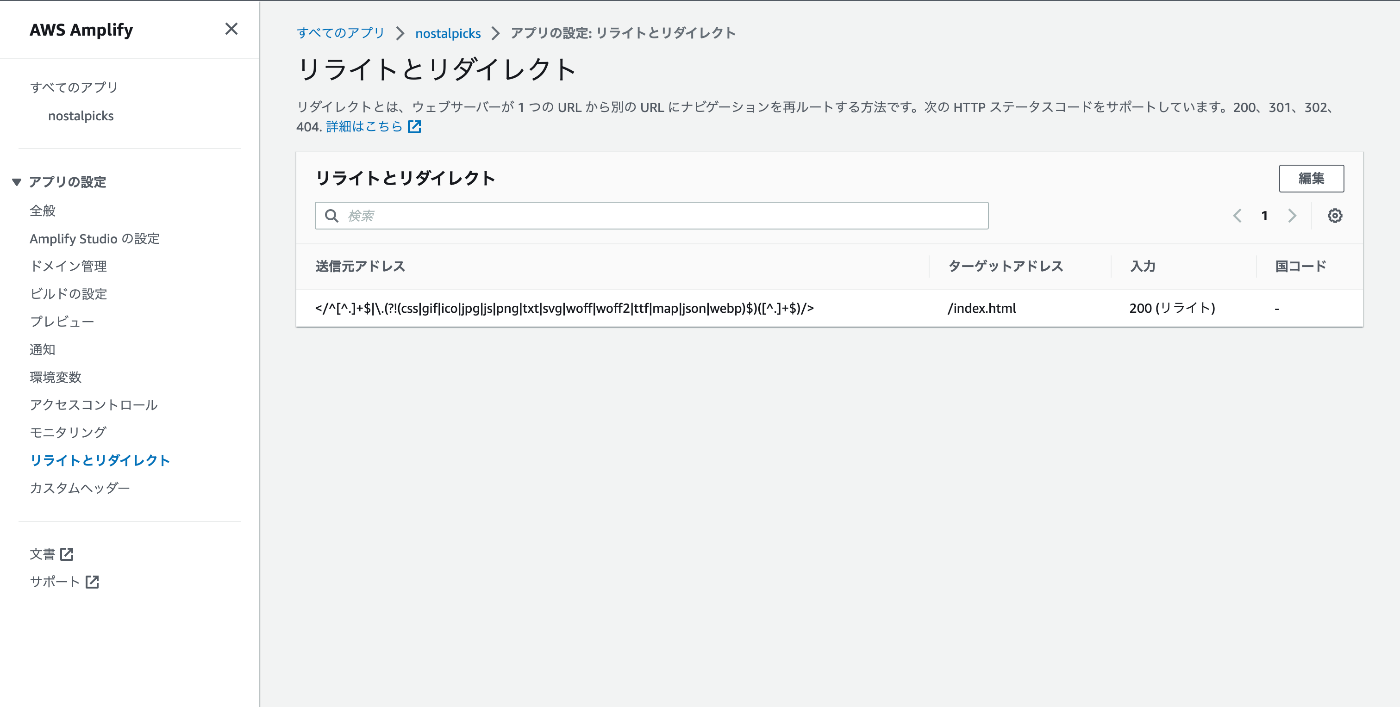Open カスタムヘッダー page
Image resolution: width=1400 pixels, height=707 pixels.
(x=80, y=488)
